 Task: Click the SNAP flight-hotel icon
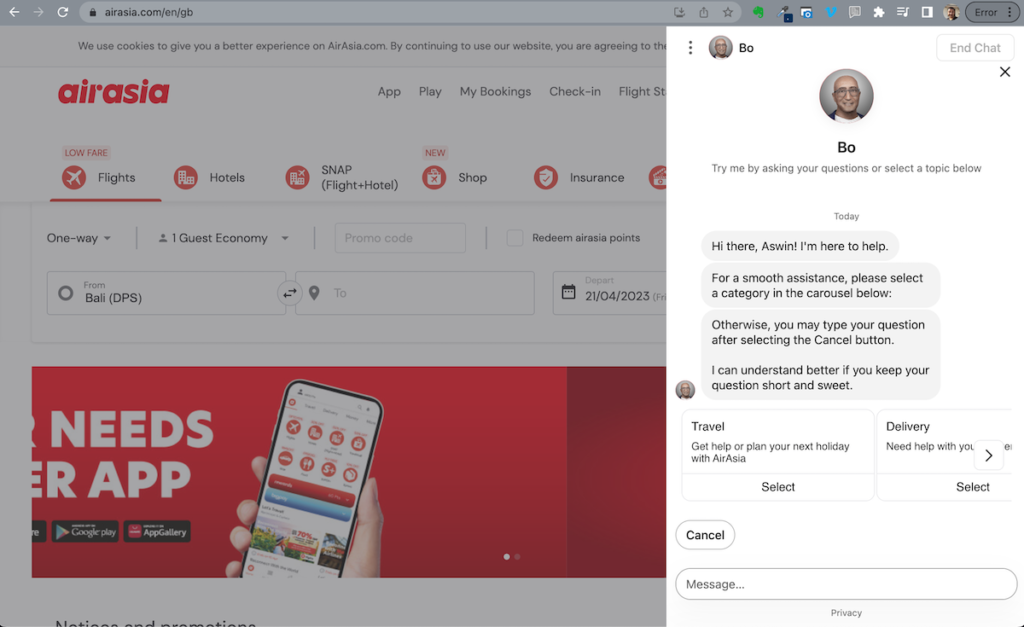(297, 177)
